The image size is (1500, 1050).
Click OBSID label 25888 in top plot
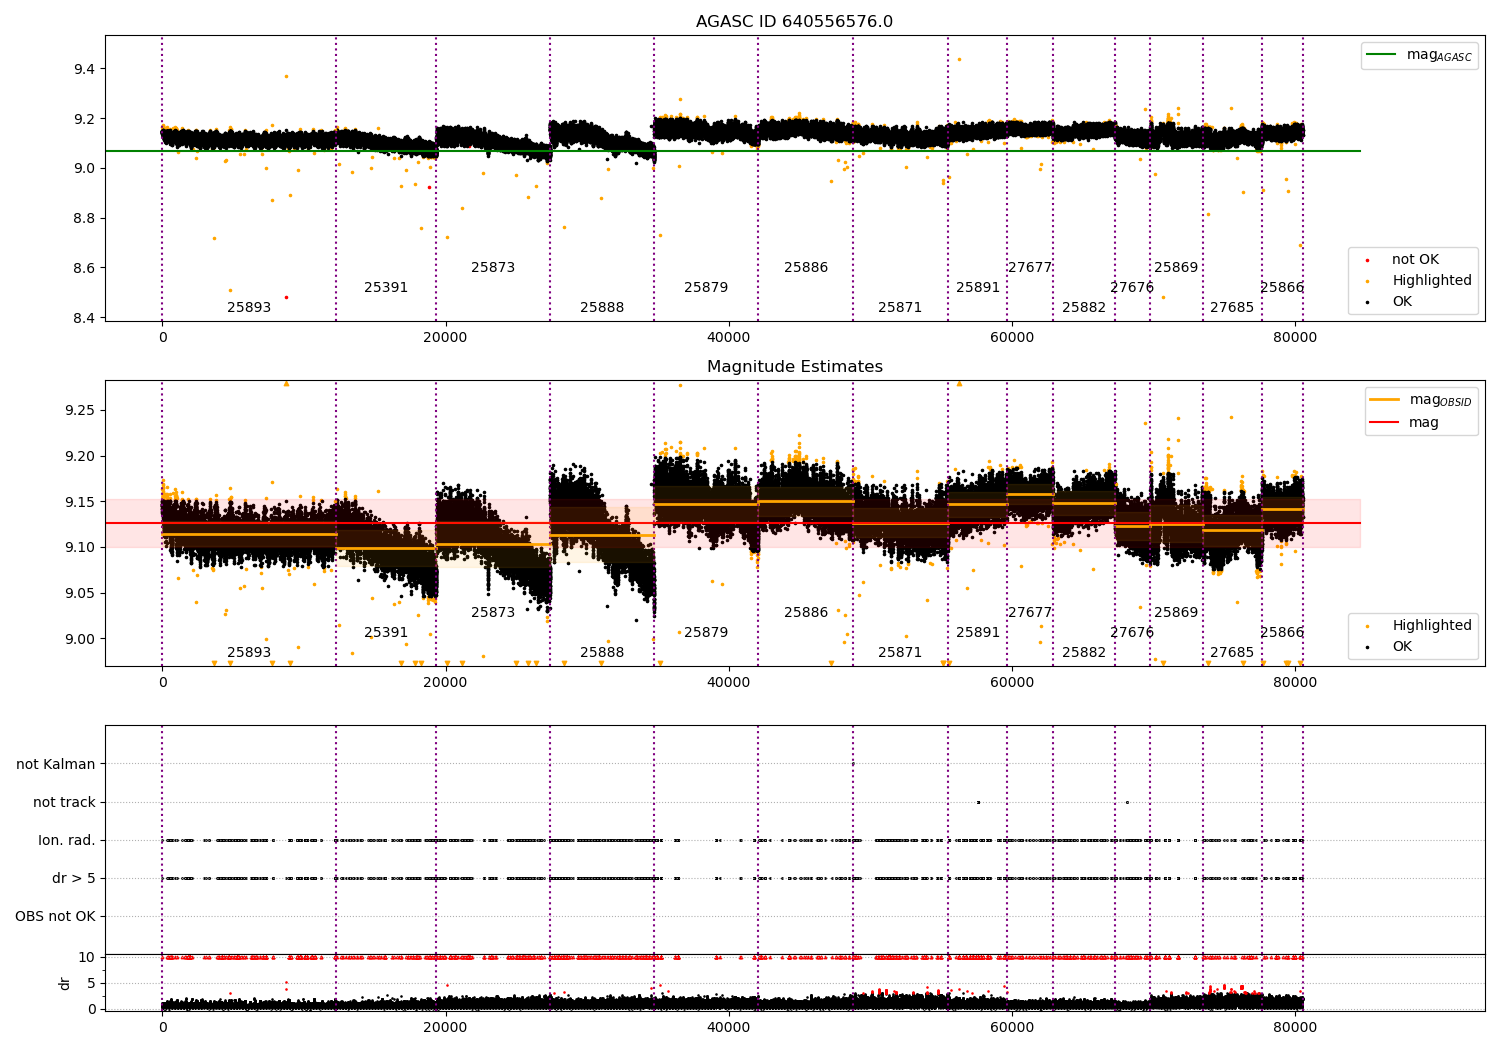[602, 308]
